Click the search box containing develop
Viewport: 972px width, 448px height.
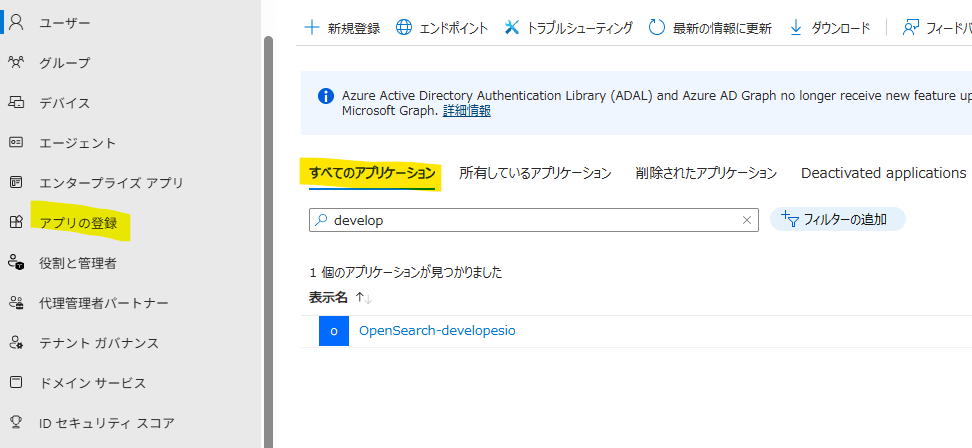coord(534,220)
